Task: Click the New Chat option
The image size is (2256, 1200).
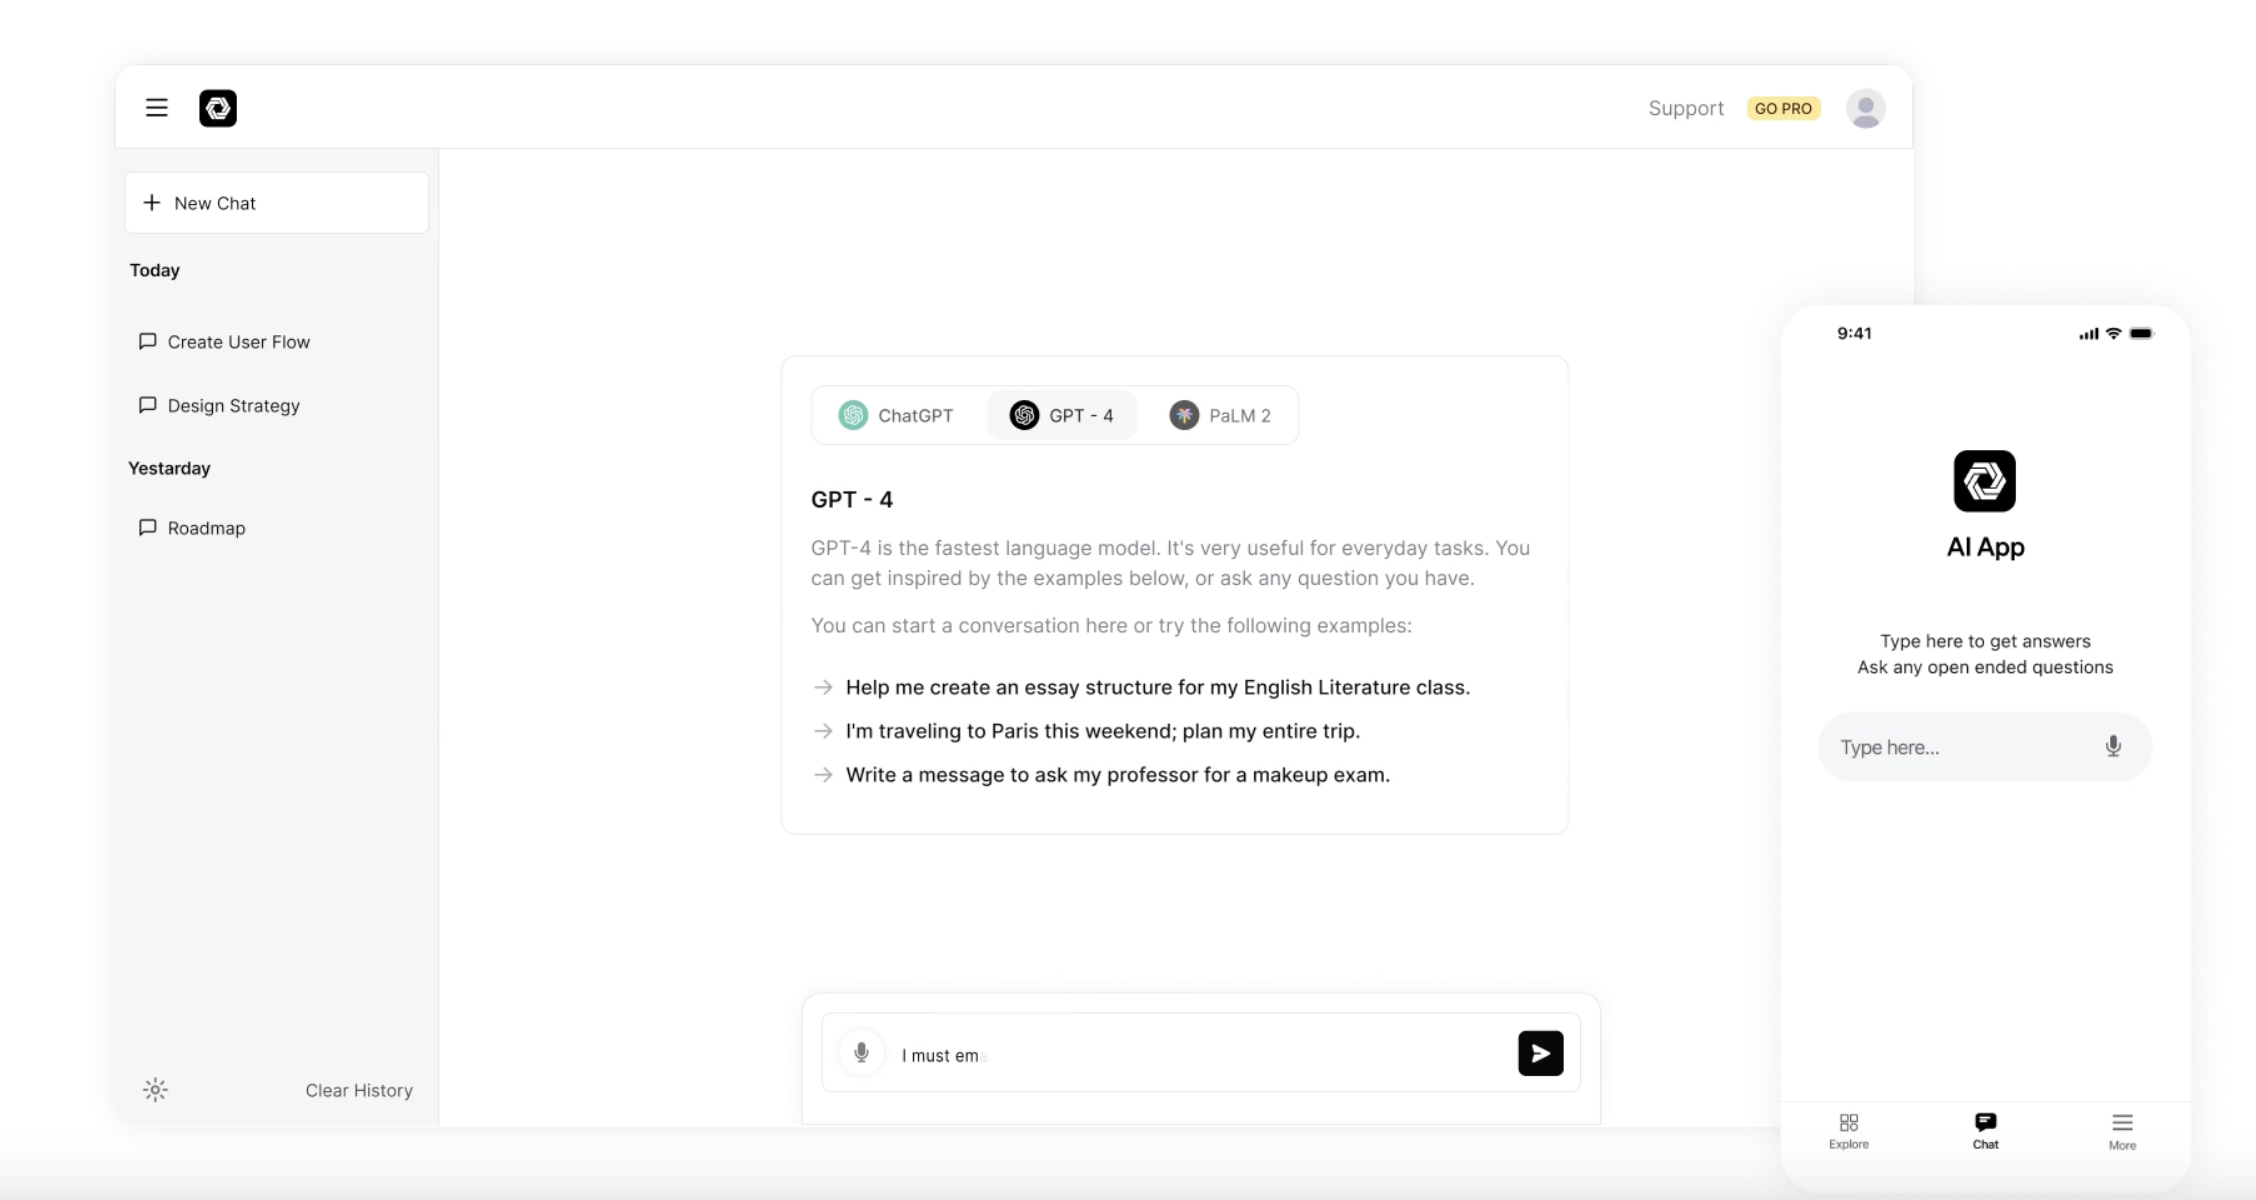Action: click(x=276, y=201)
